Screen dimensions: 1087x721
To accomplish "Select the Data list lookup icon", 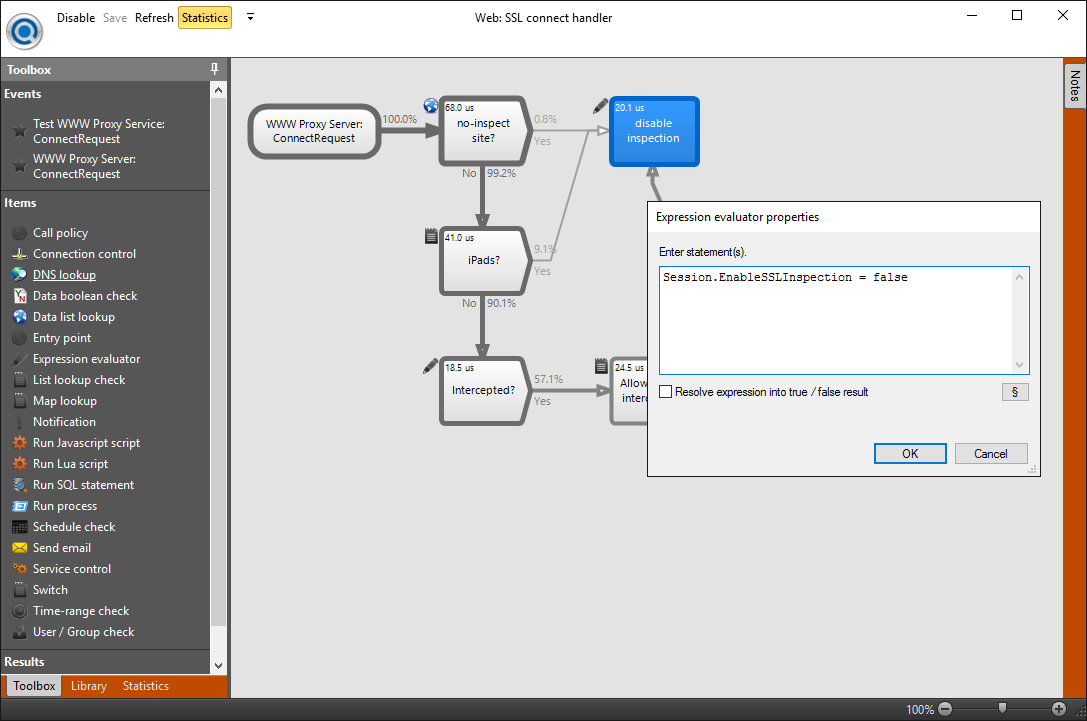I will [x=19, y=317].
